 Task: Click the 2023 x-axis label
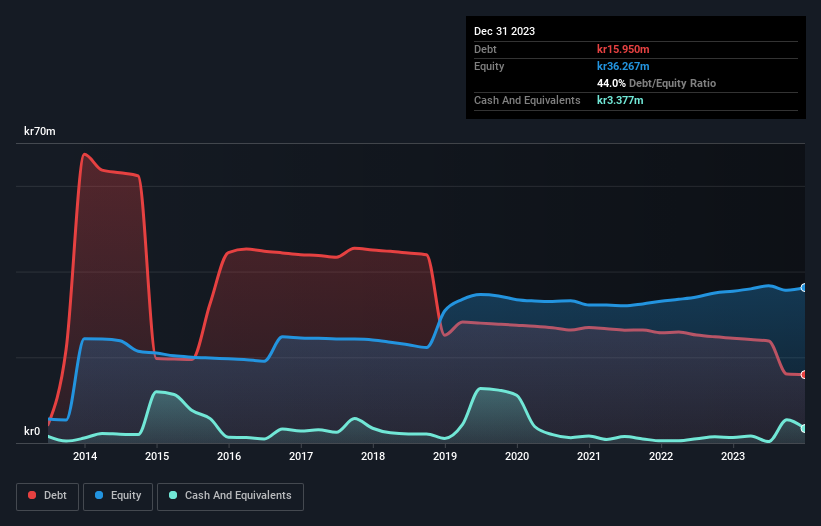click(733, 456)
